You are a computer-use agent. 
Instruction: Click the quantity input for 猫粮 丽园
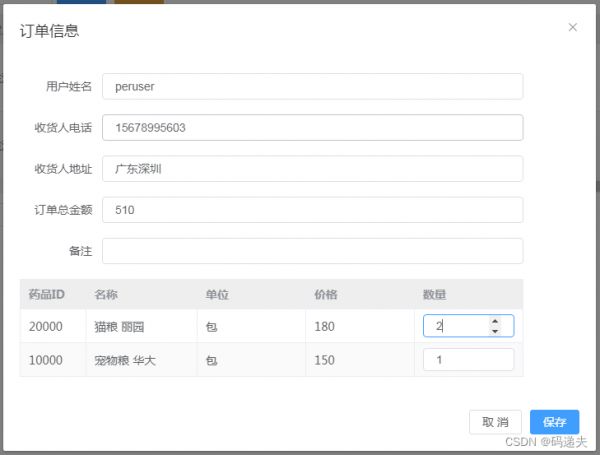[x=468, y=326]
